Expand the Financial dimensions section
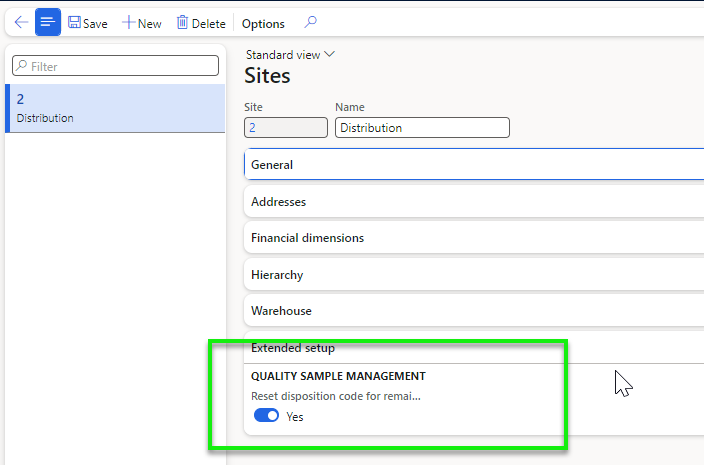 (x=307, y=238)
